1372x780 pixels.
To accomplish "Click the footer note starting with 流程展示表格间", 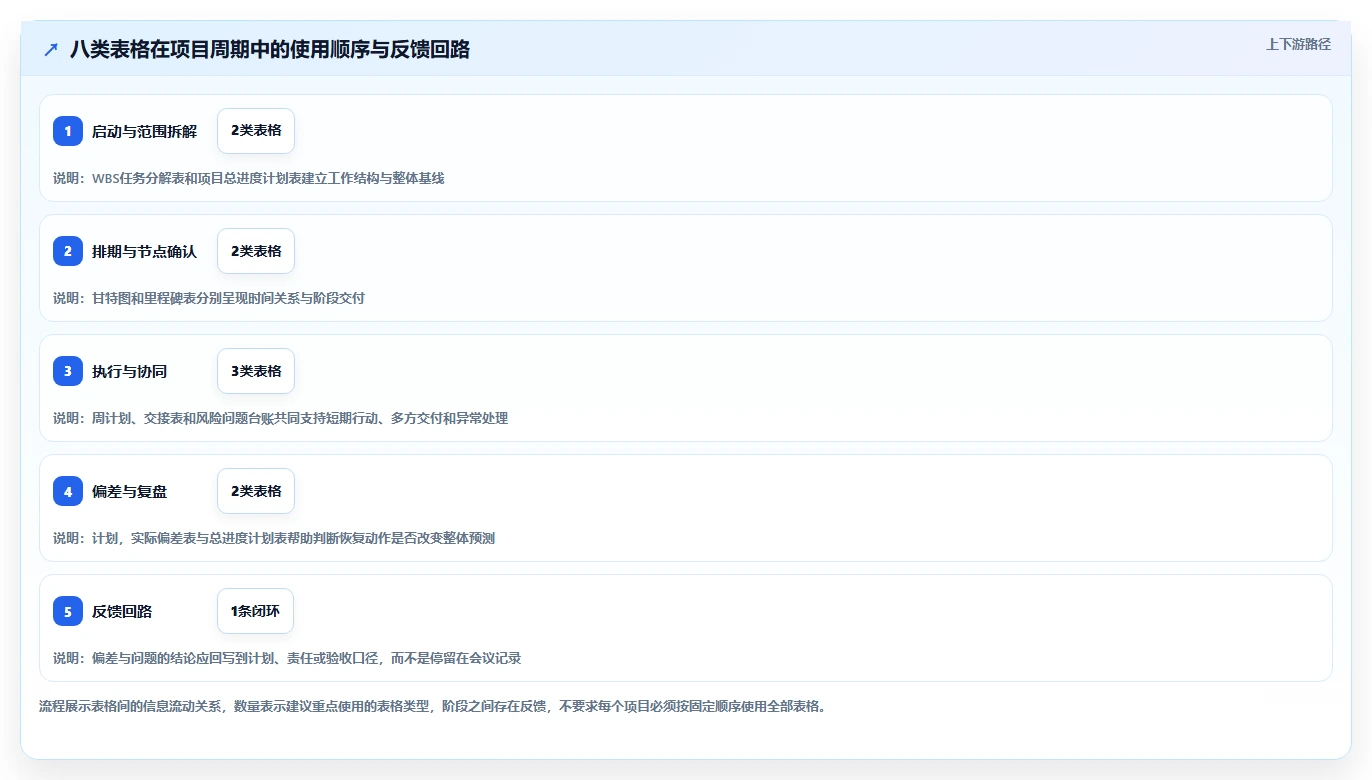I will pos(432,706).
